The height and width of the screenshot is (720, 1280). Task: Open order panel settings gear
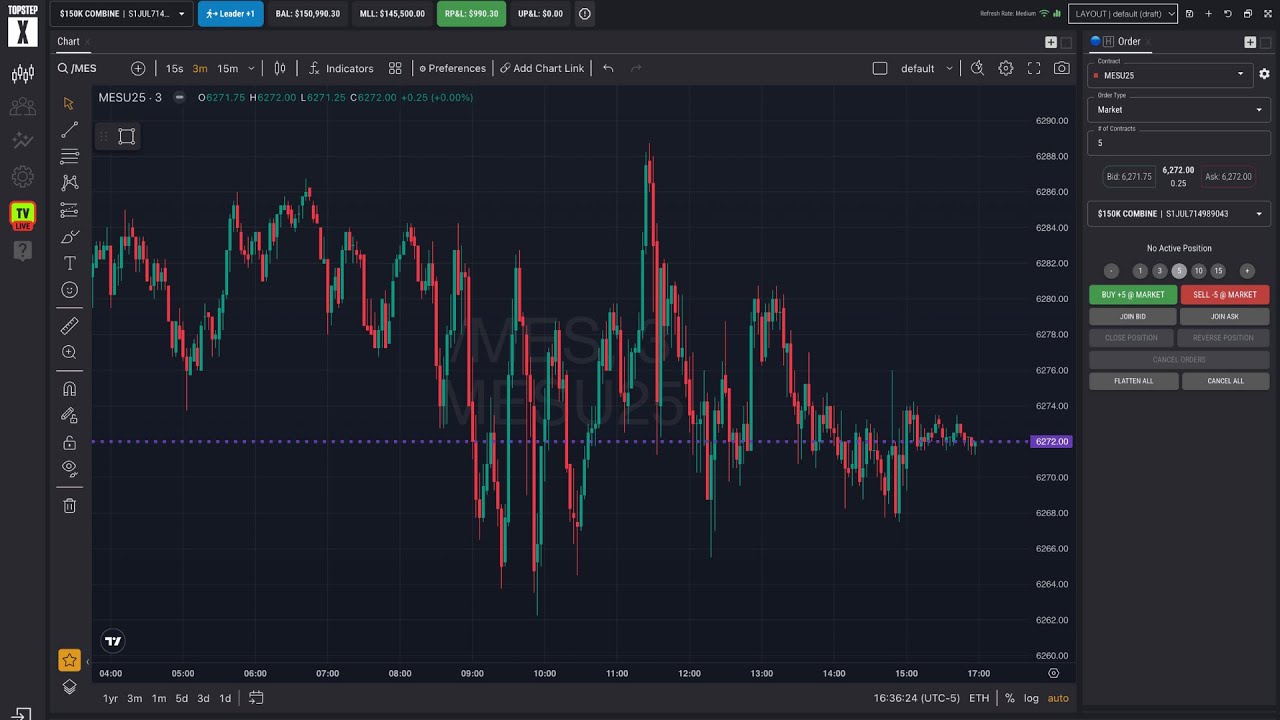1264,74
